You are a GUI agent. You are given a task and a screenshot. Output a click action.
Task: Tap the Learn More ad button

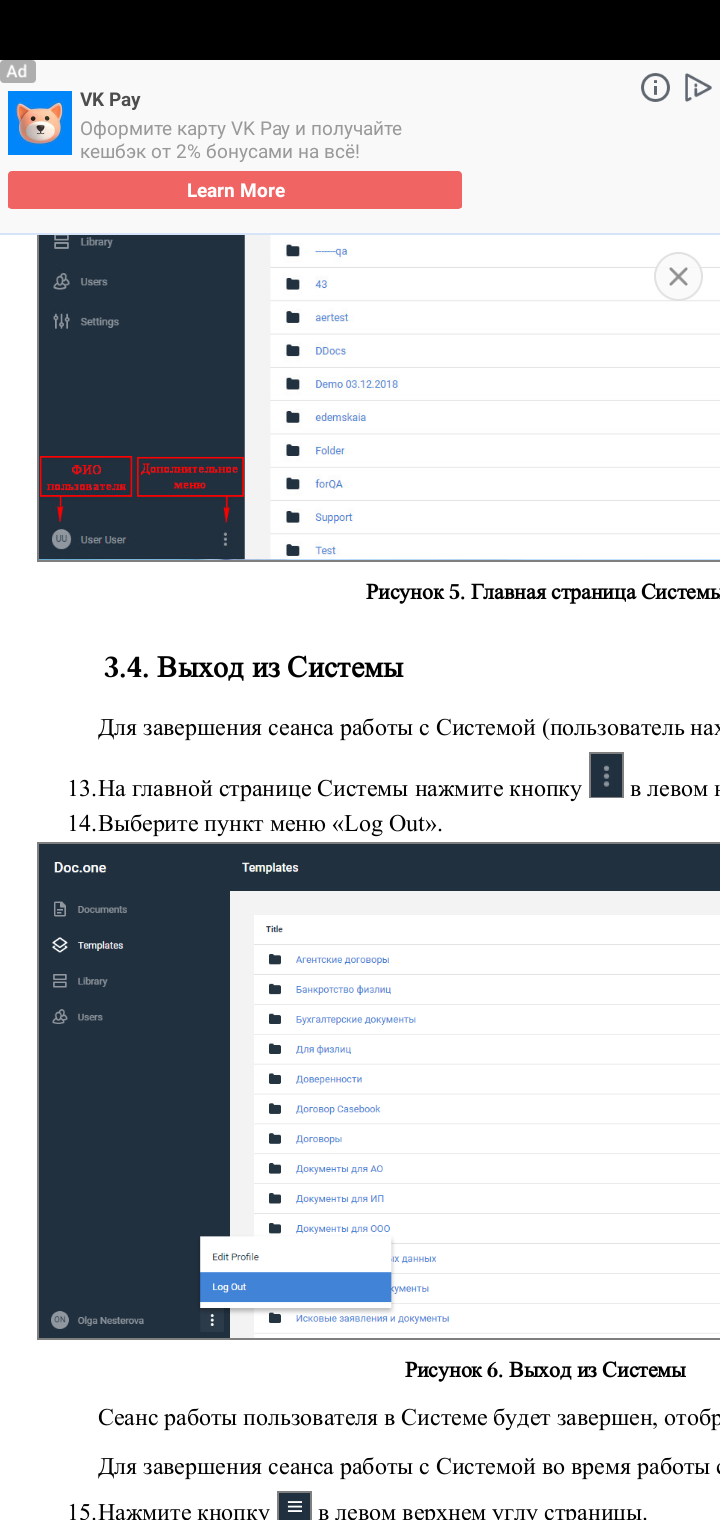tap(235, 190)
